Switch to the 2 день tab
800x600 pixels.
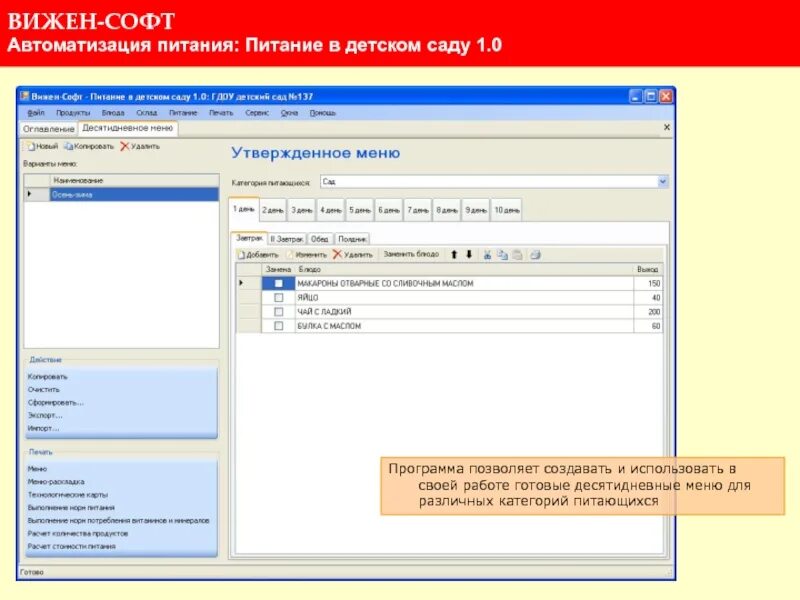[273, 210]
